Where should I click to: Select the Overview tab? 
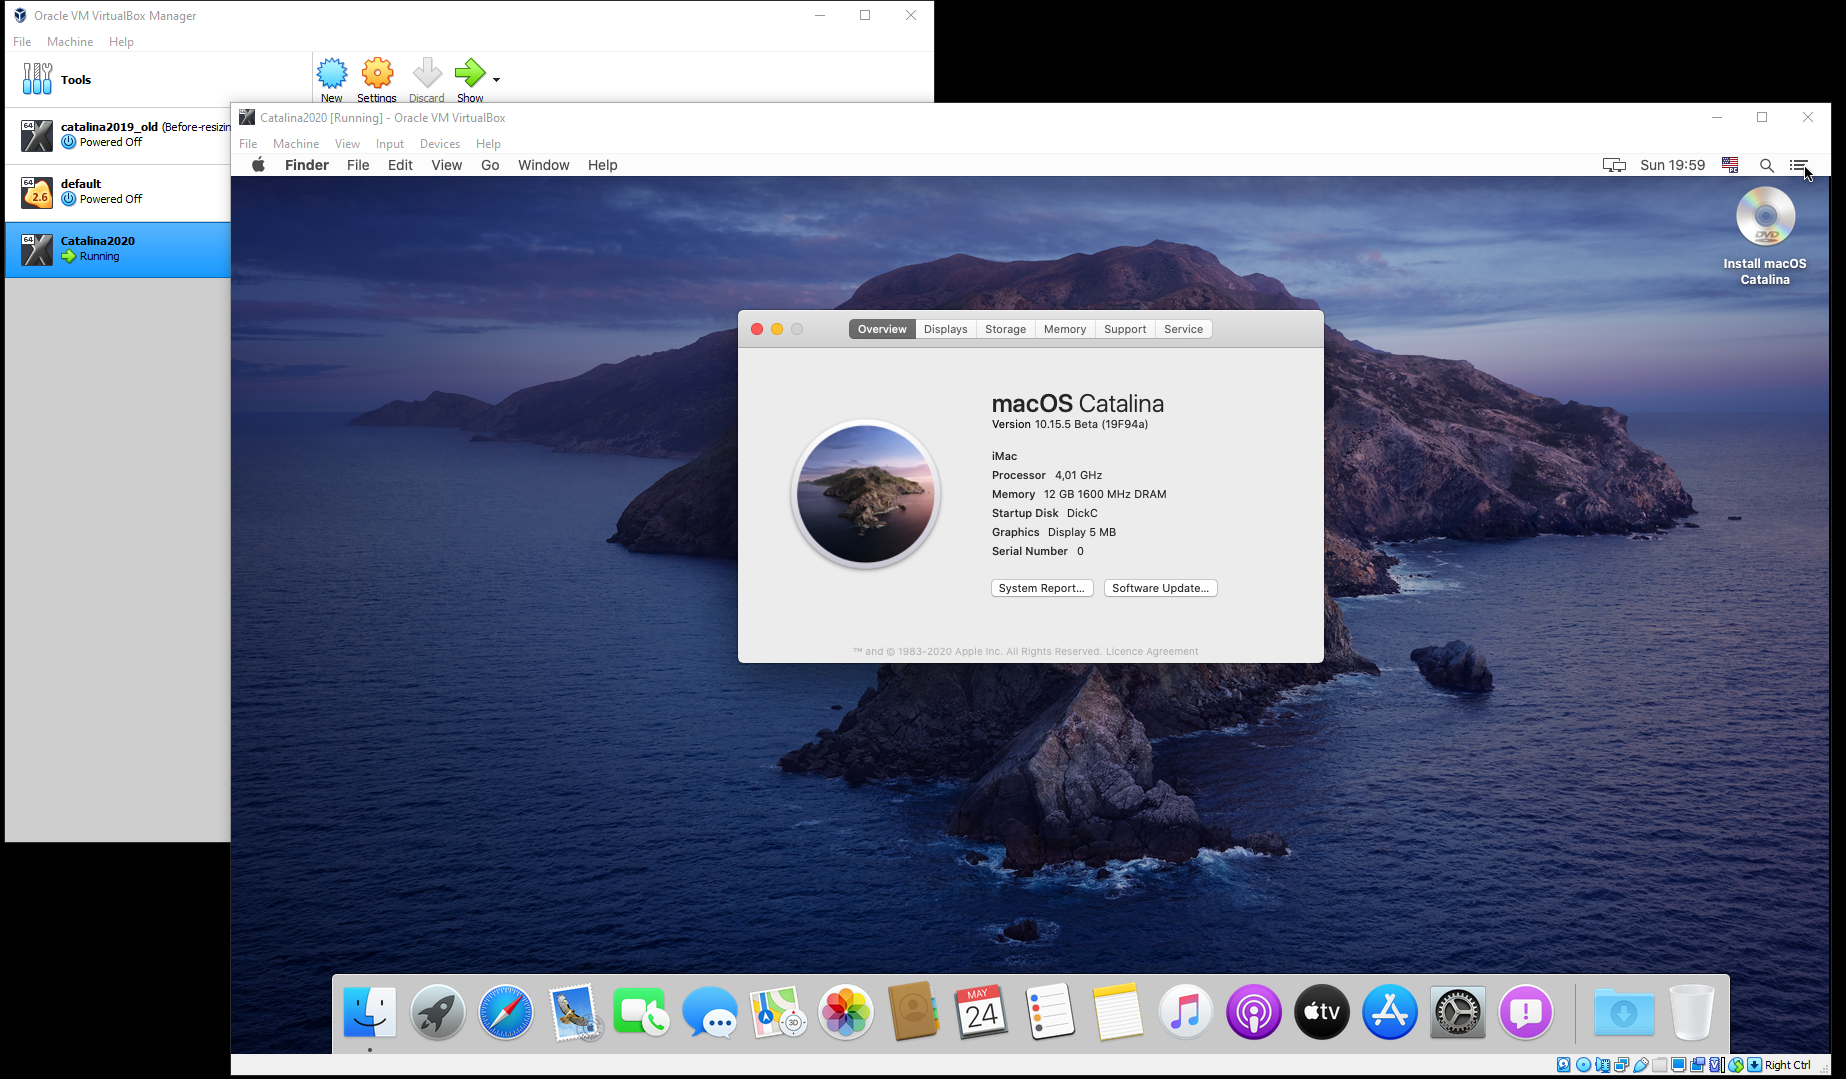pos(882,329)
